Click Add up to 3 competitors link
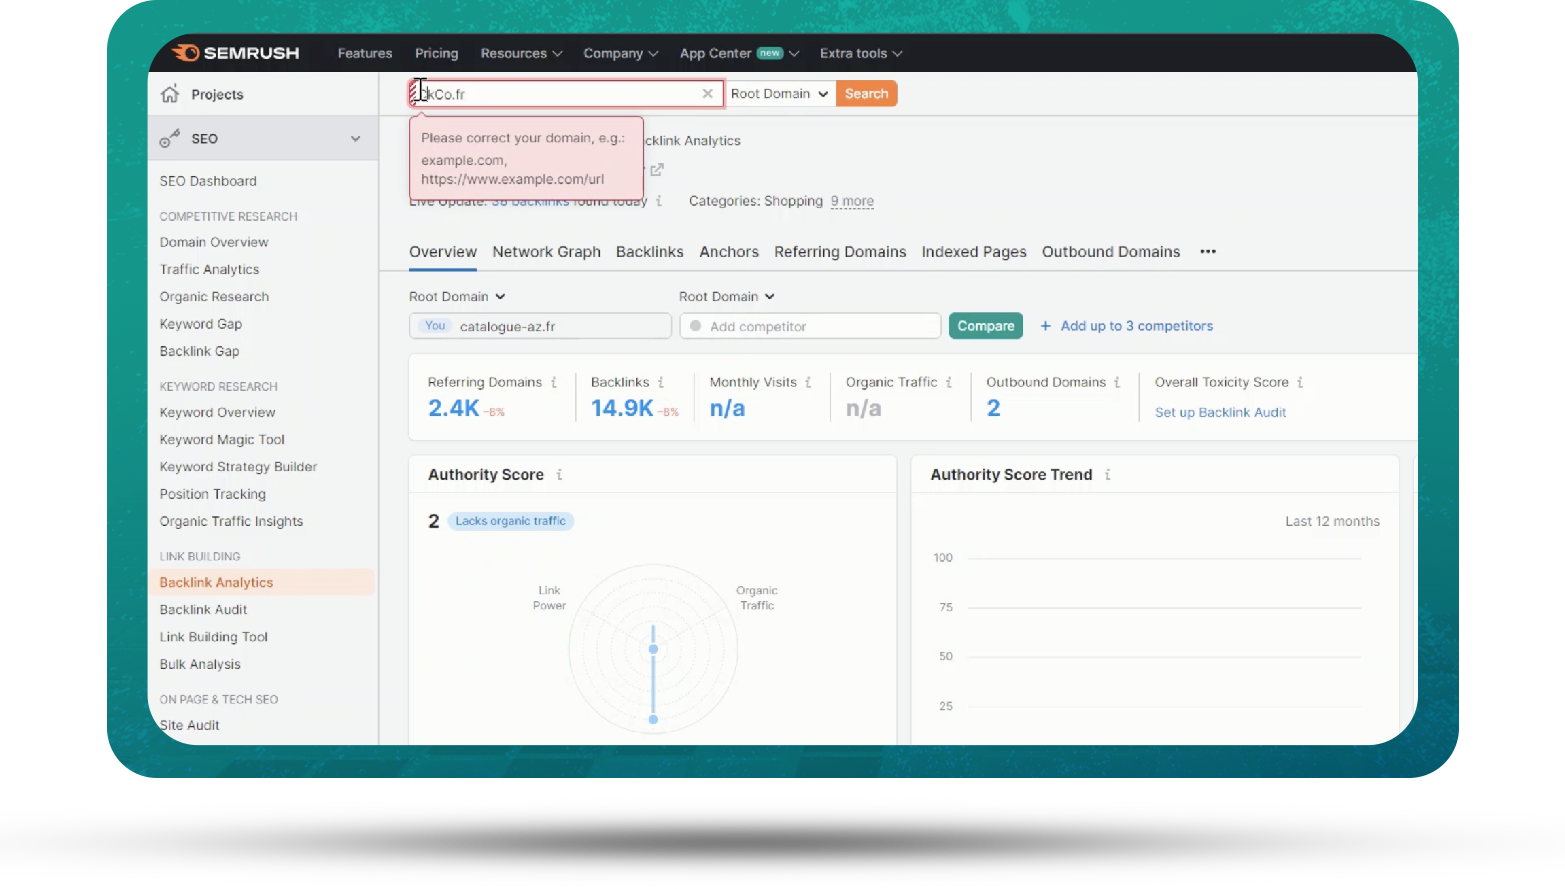 [x=1137, y=326]
